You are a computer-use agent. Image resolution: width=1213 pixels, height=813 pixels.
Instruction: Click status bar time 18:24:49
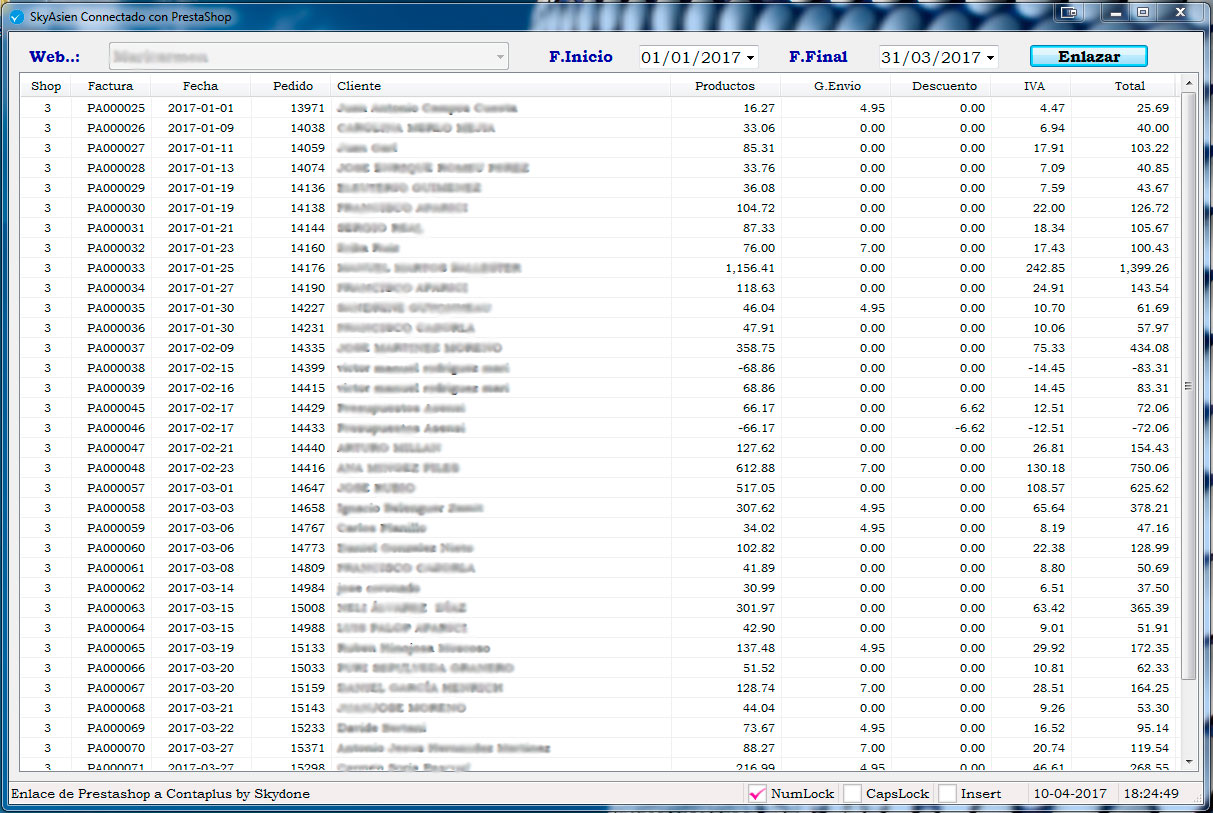click(1151, 794)
